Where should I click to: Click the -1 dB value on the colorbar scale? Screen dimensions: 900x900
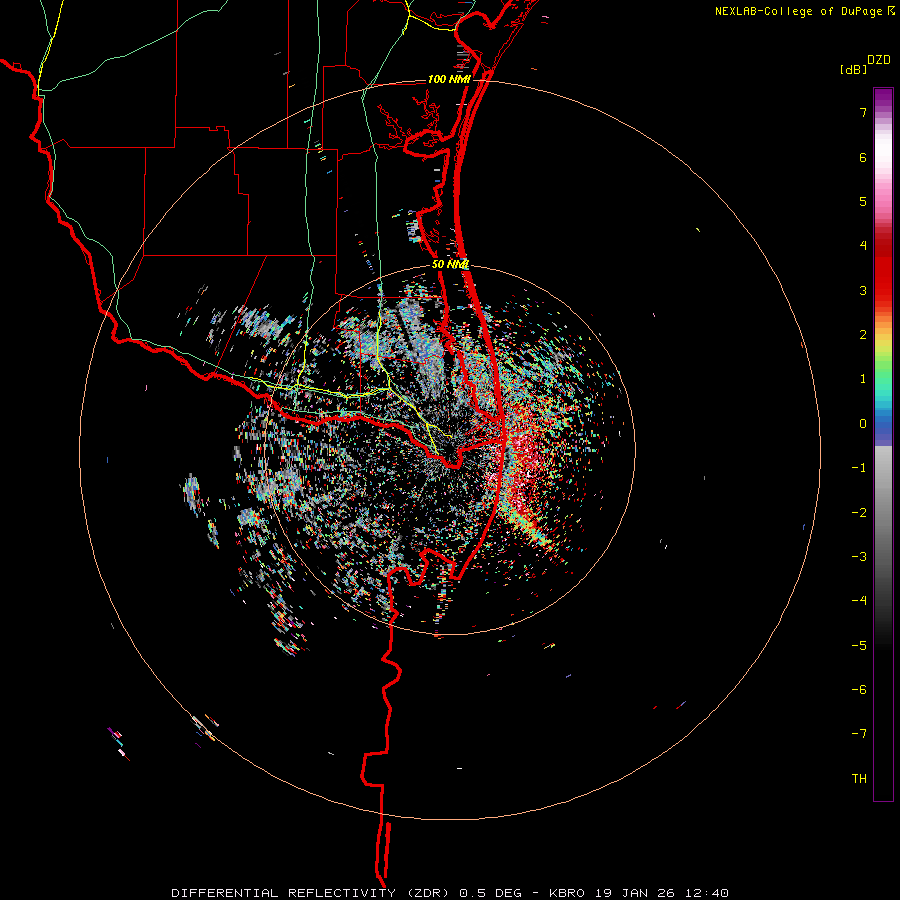tap(859, 468)
